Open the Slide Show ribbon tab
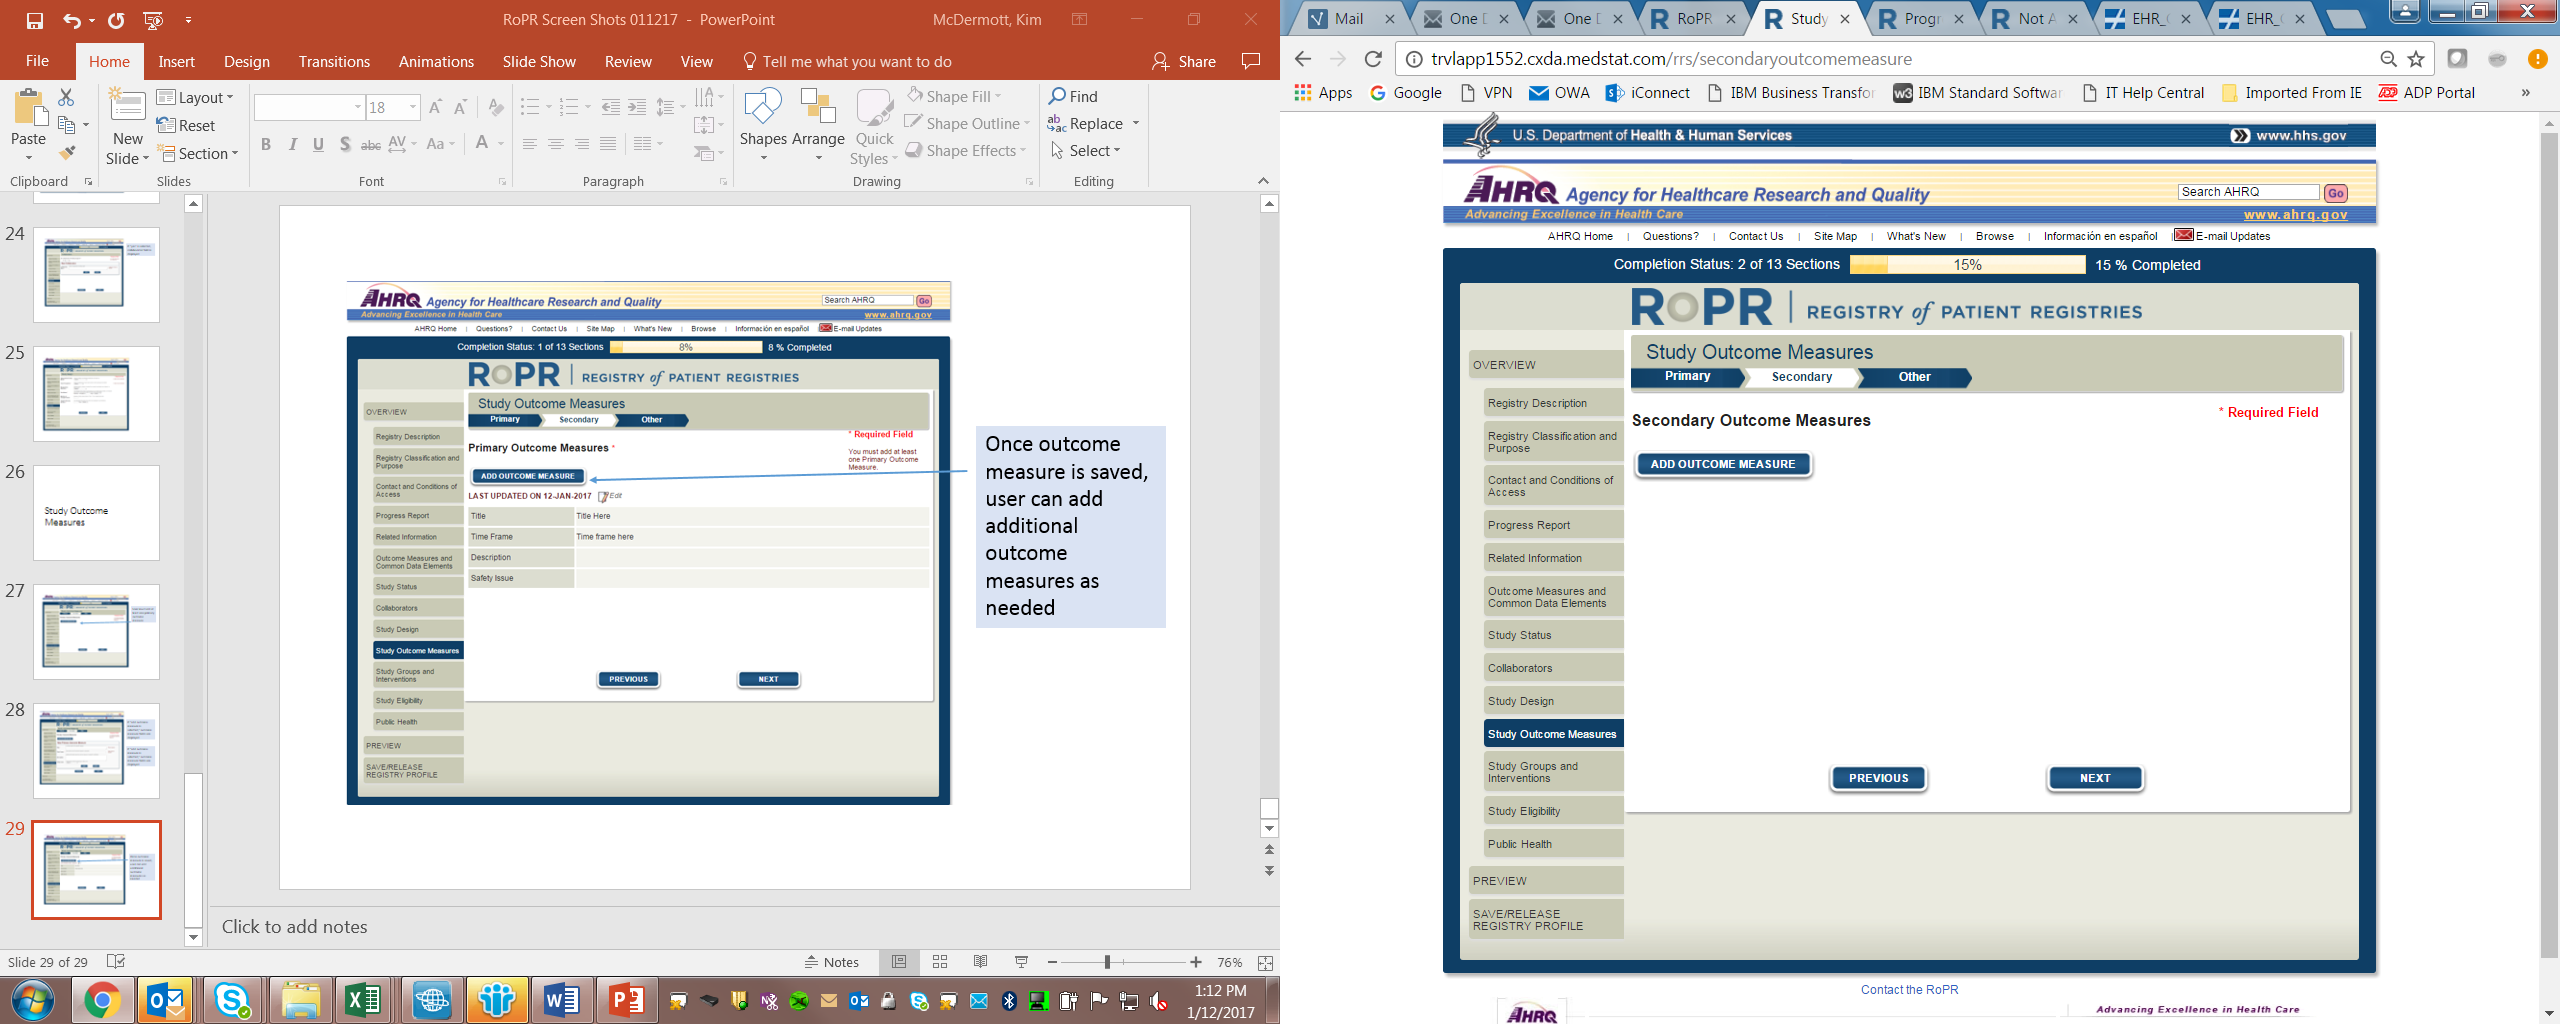The width and height of the screenshot is (2560, 1024). click(x=539, y=62)
